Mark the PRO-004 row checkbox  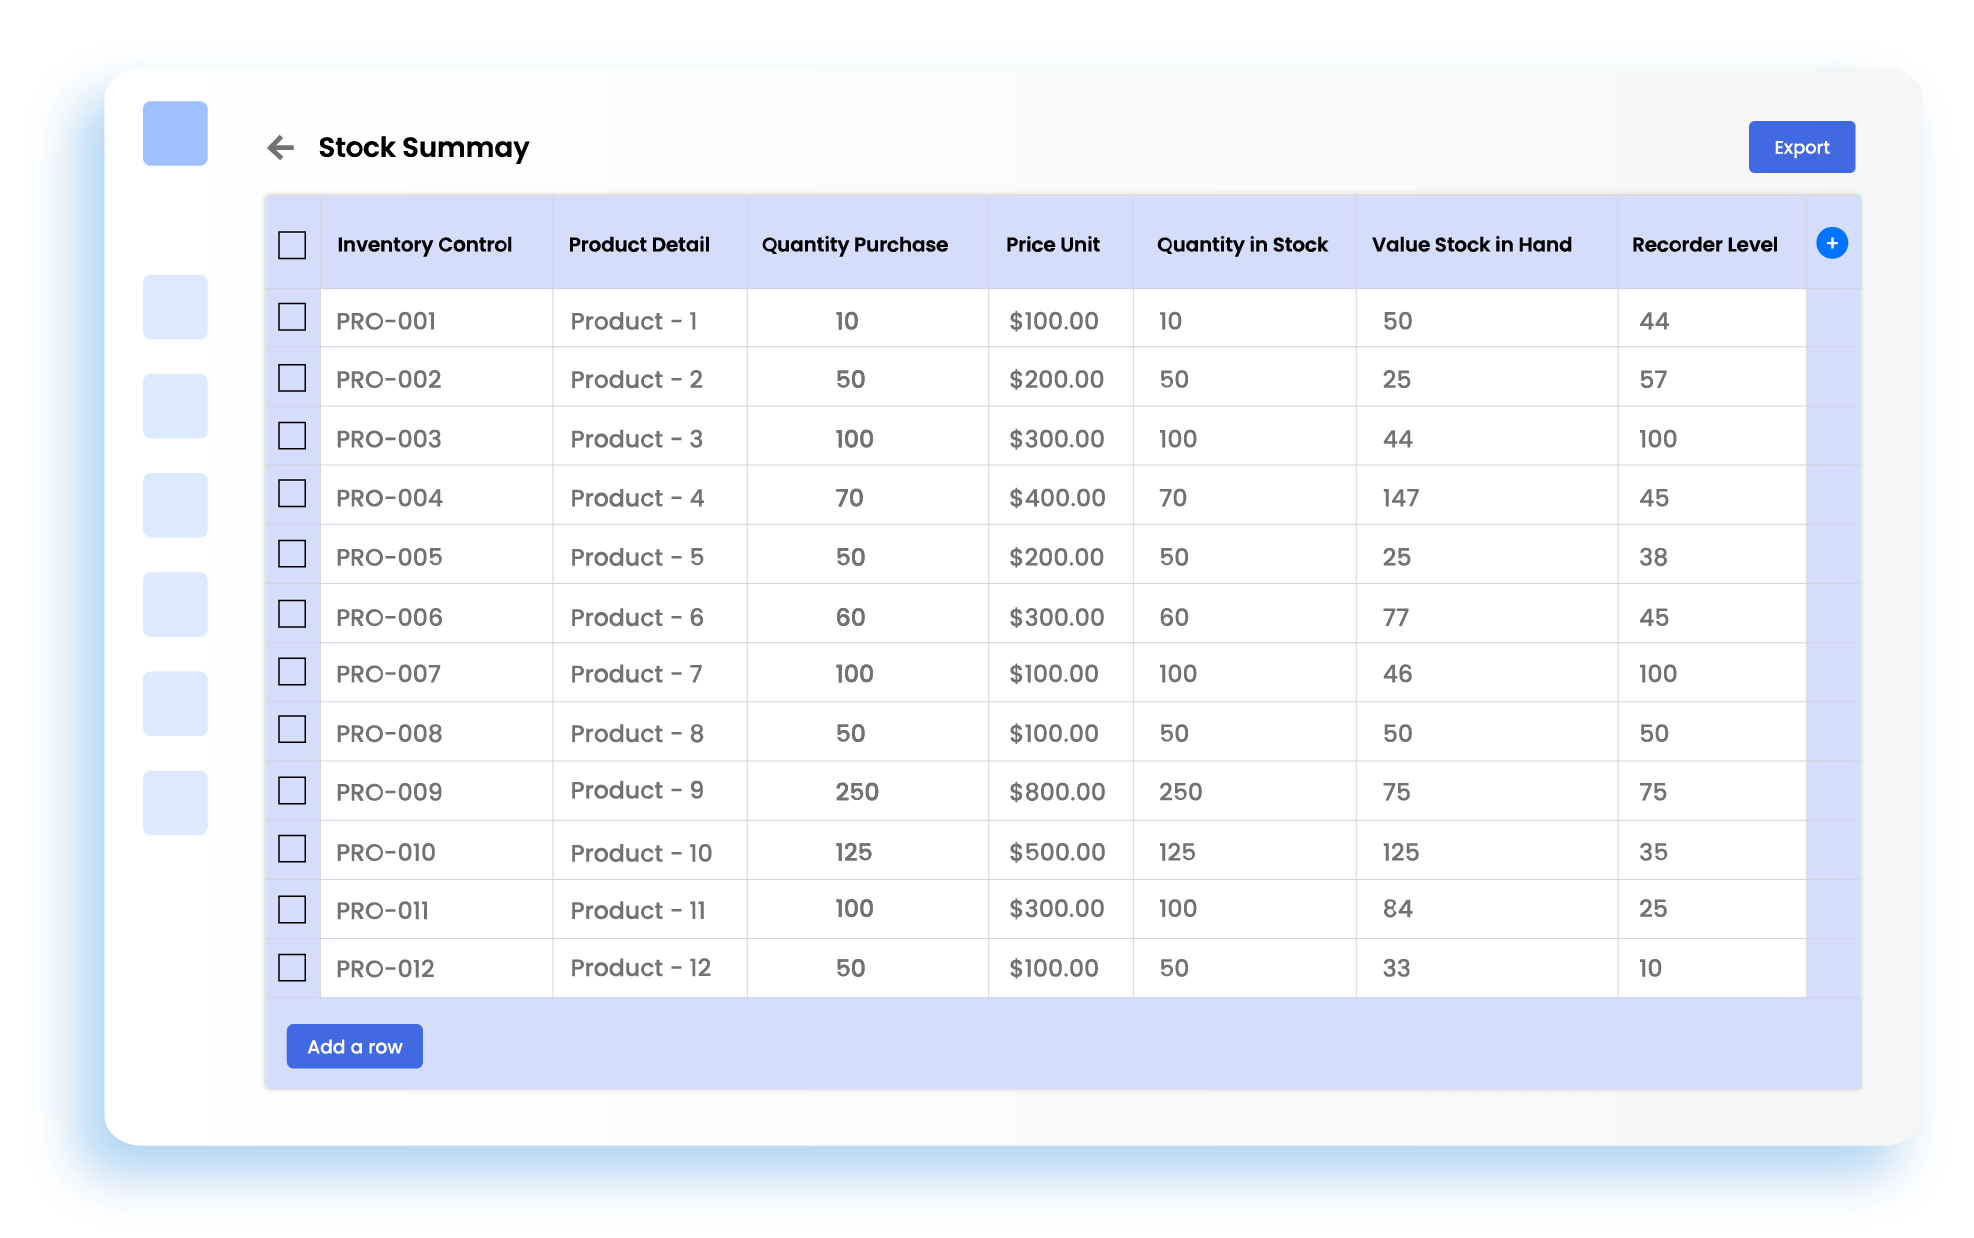(292, 494)
